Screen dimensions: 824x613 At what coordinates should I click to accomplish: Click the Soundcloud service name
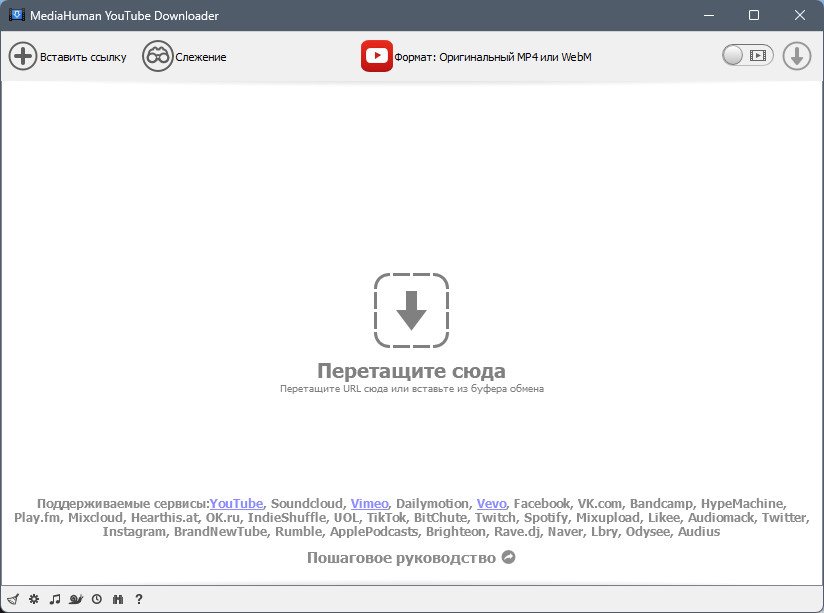tap(307, 504)
